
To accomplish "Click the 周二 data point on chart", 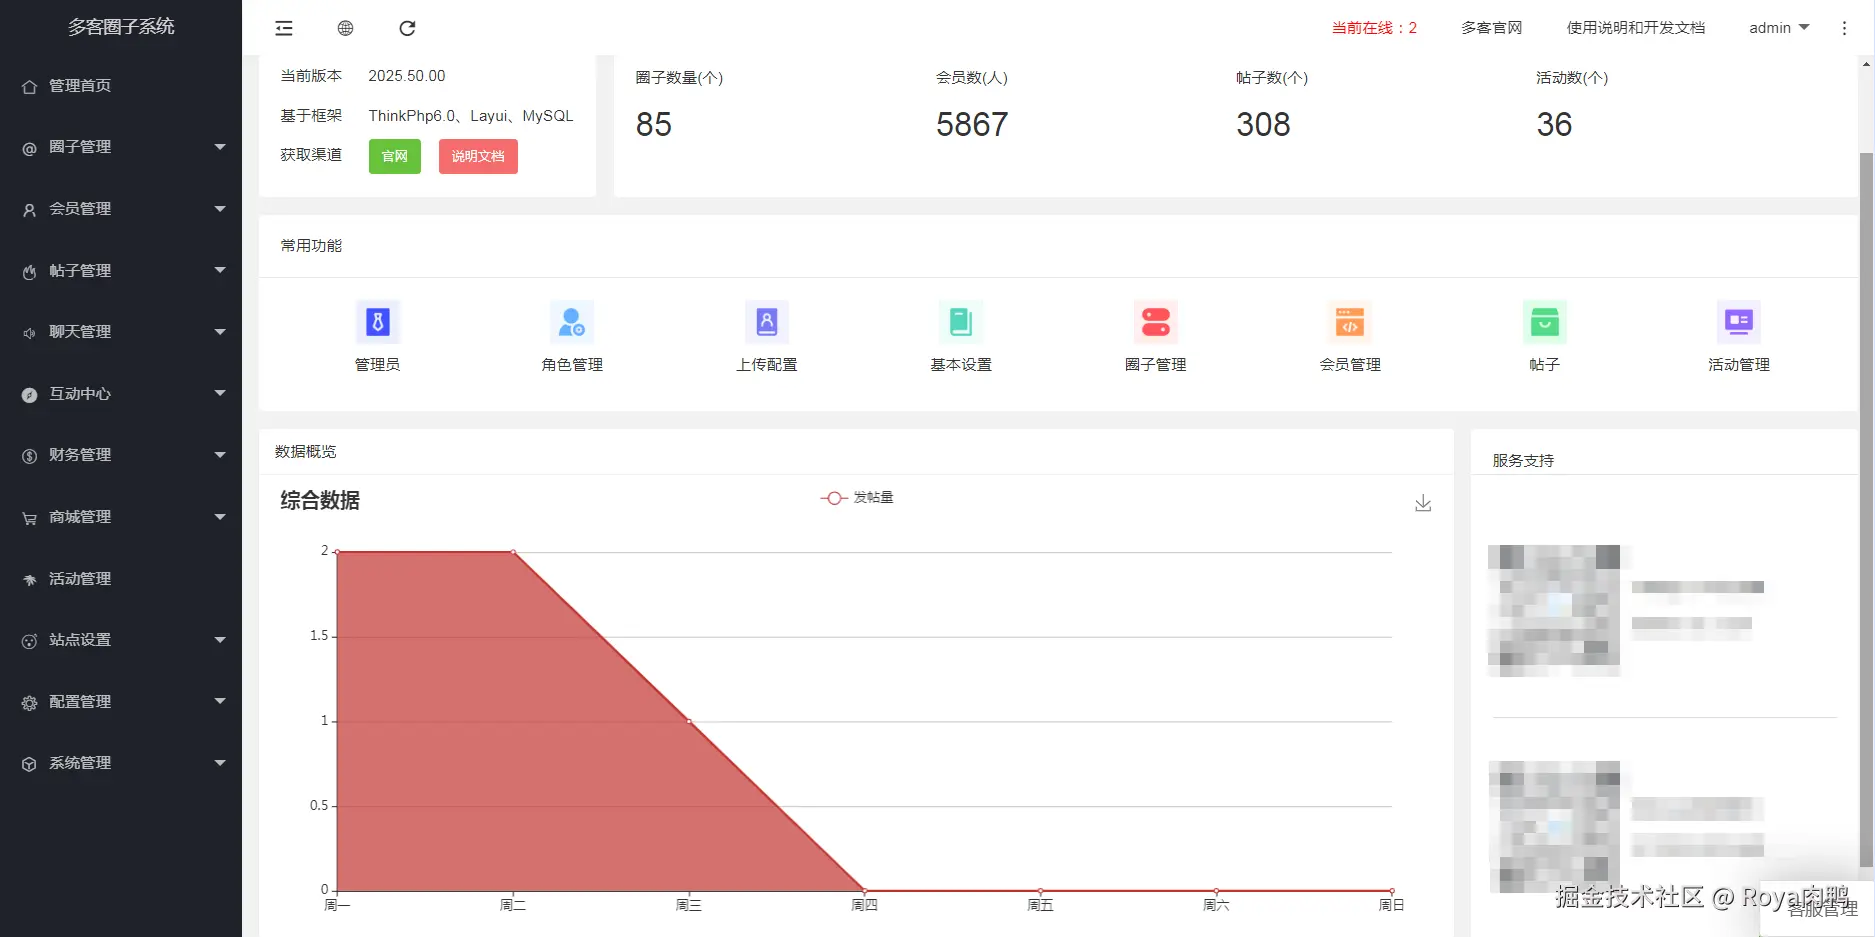I will tap(513, 552).
